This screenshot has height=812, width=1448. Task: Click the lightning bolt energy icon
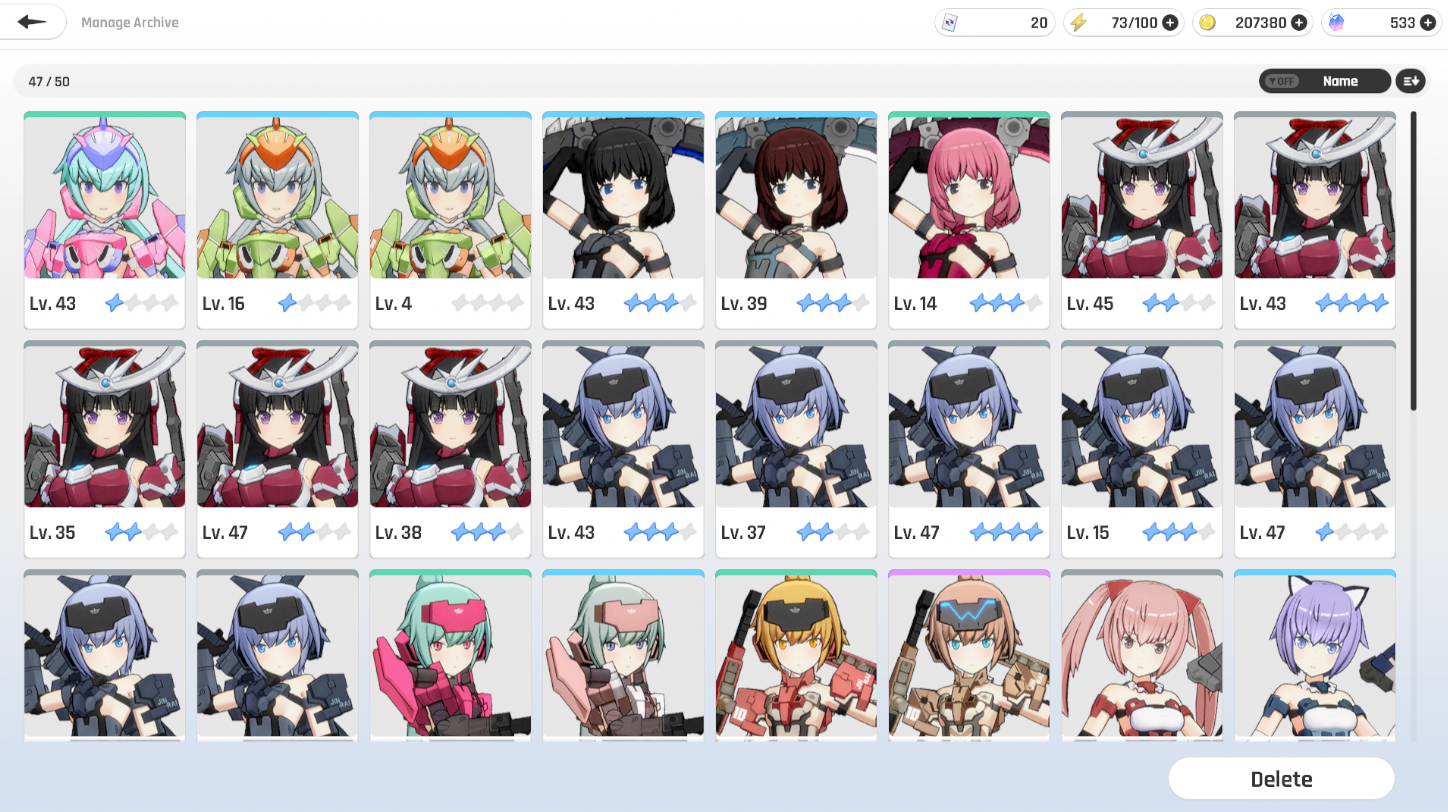[x=1078, y=22]
